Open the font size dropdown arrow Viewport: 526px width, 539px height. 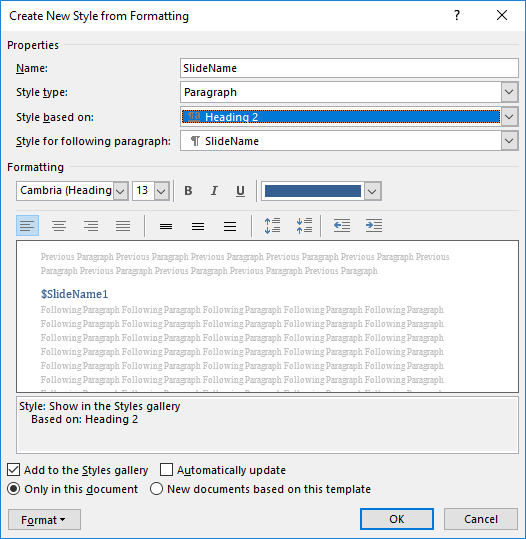[161, 191]
